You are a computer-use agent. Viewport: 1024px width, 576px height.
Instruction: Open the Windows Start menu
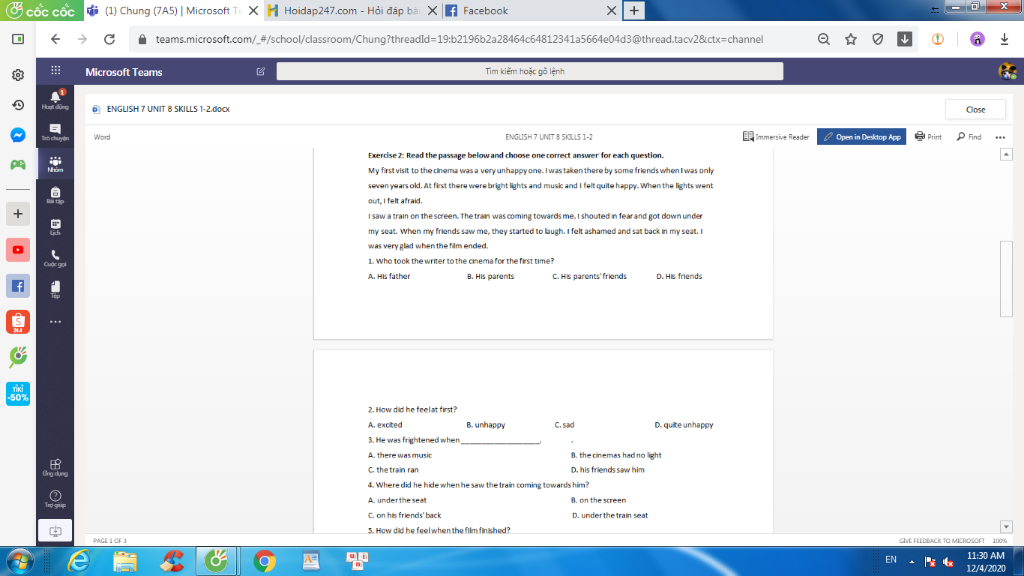coord(19,561)
